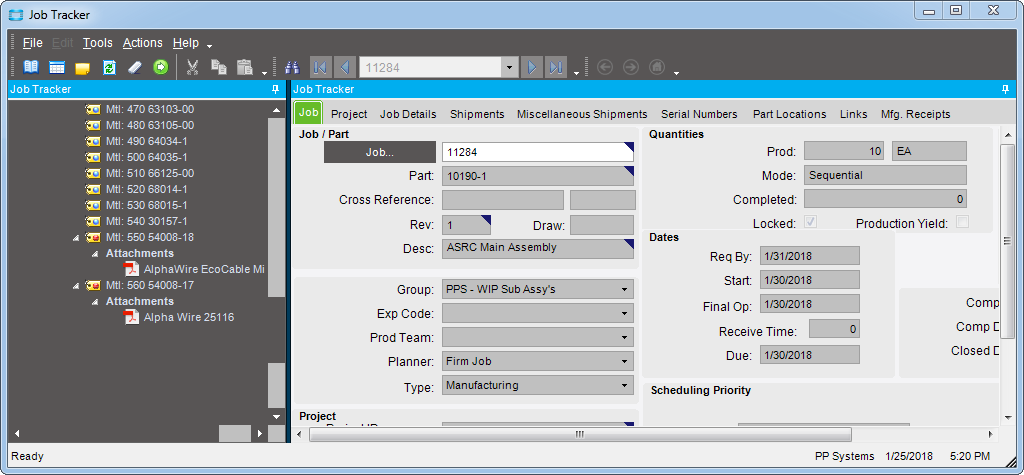Image resolution: width=1024 pixels, height=475 pixels.
Task: Open the Group dropdown list
Action: click(x=625, y=290)
